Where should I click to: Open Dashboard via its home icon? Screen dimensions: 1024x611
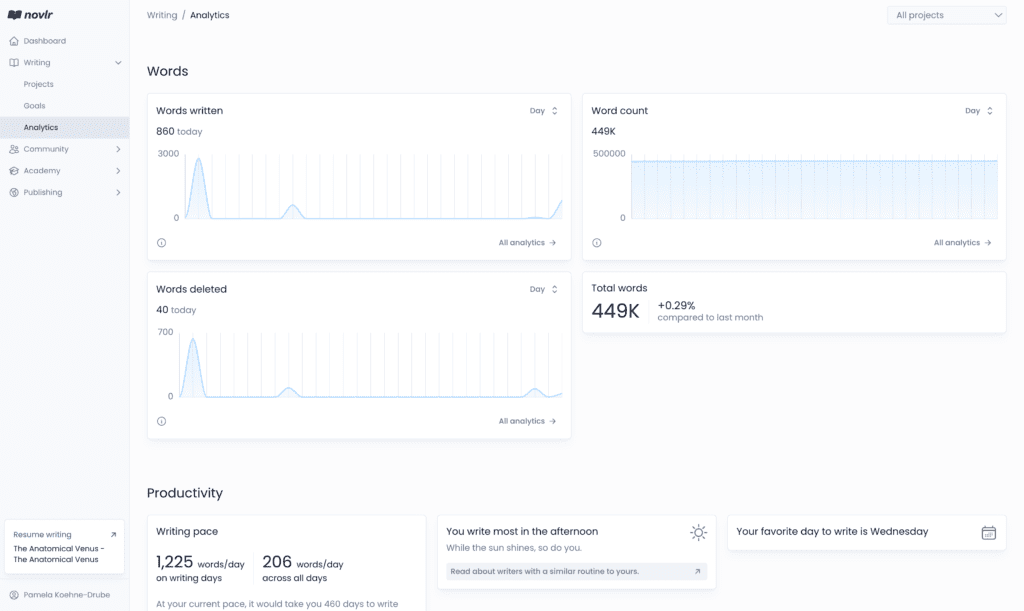click(14, 40)
